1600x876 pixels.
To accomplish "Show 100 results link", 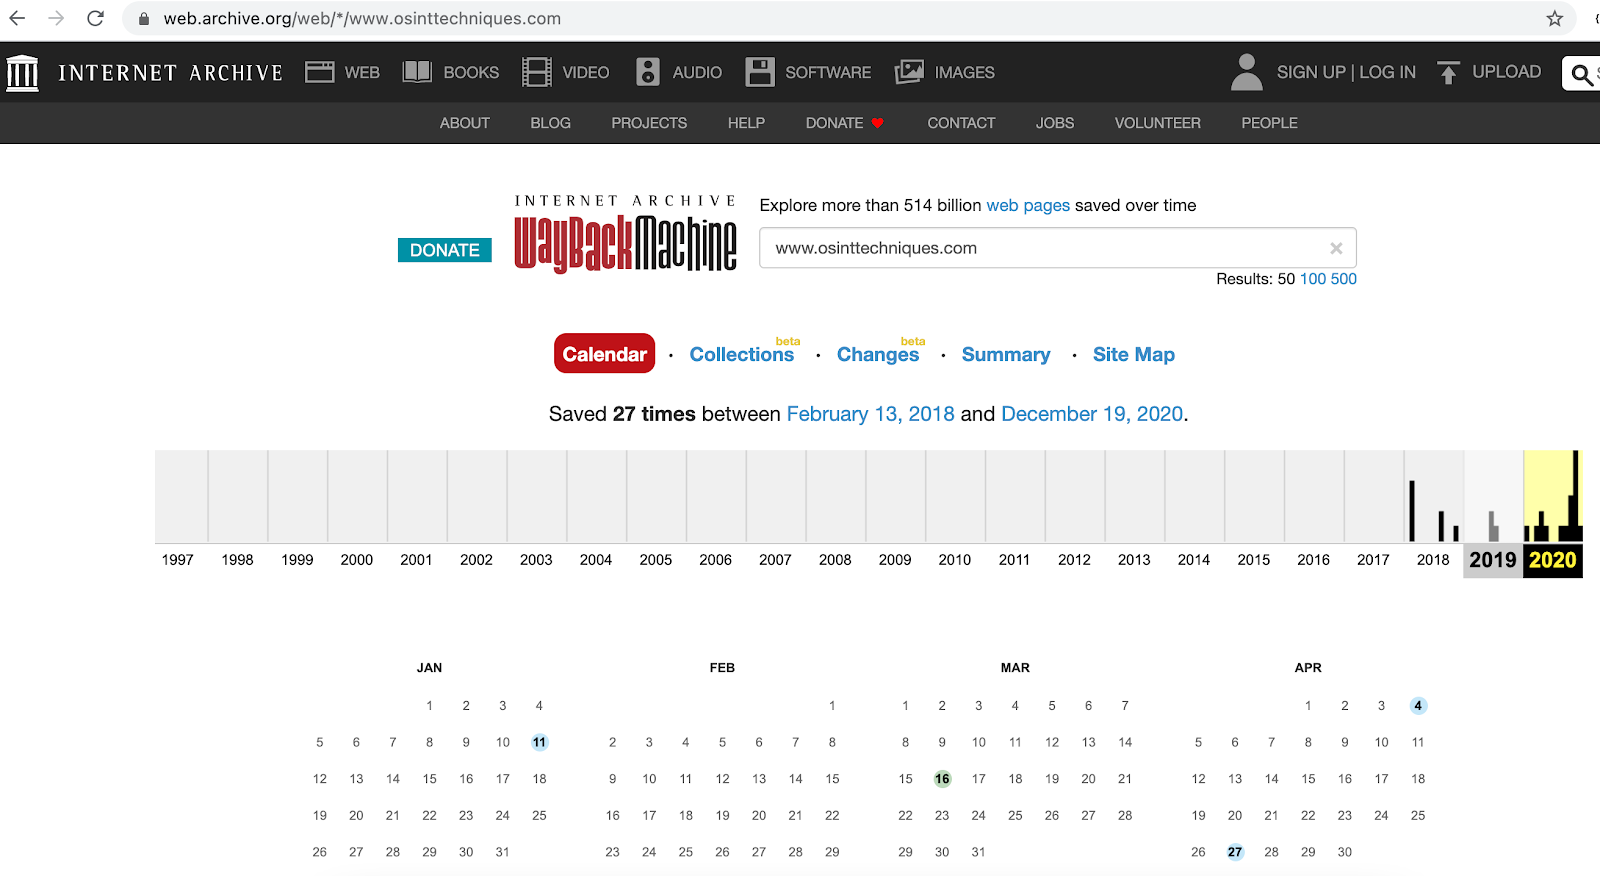I will [x=1313, y=279].
